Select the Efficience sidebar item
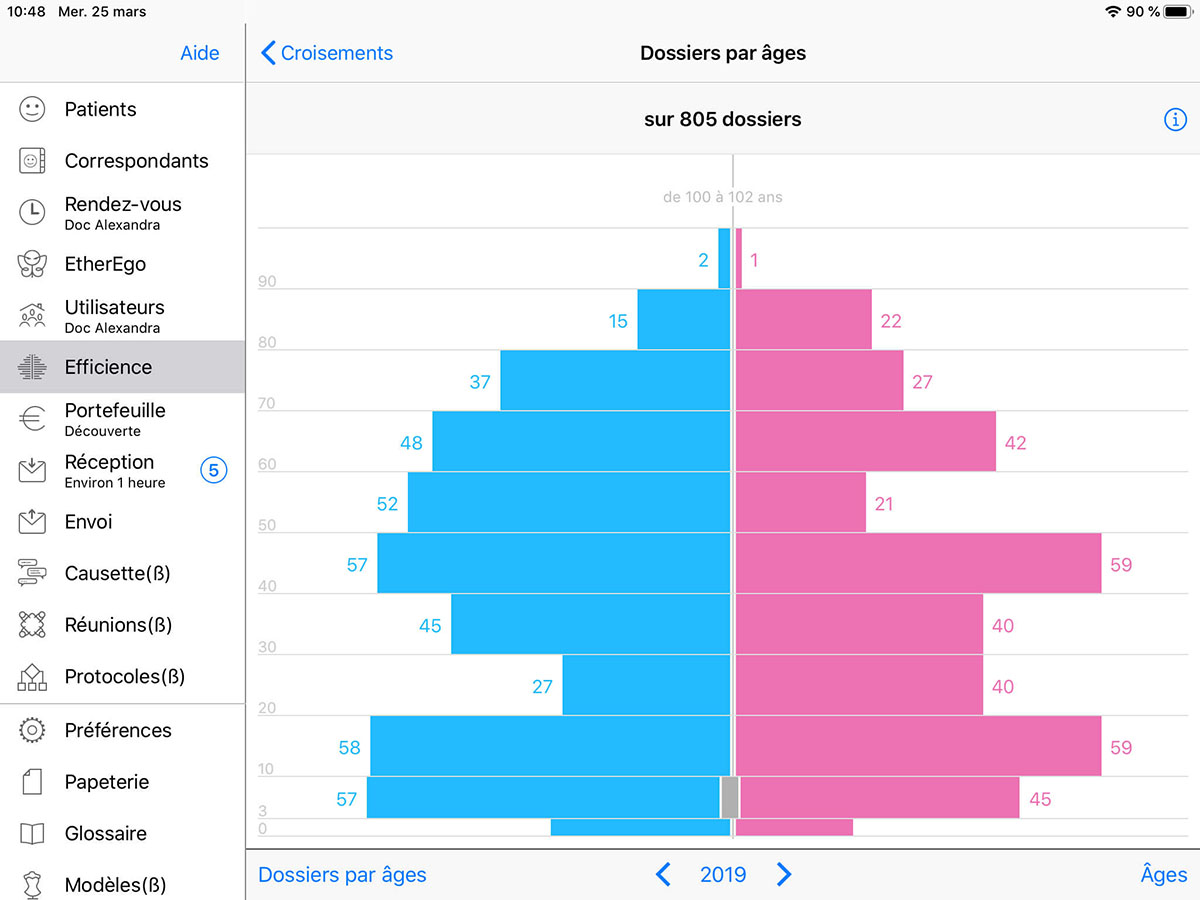Viewport: 1200px width, 900px height. click(x=108, y=367)
